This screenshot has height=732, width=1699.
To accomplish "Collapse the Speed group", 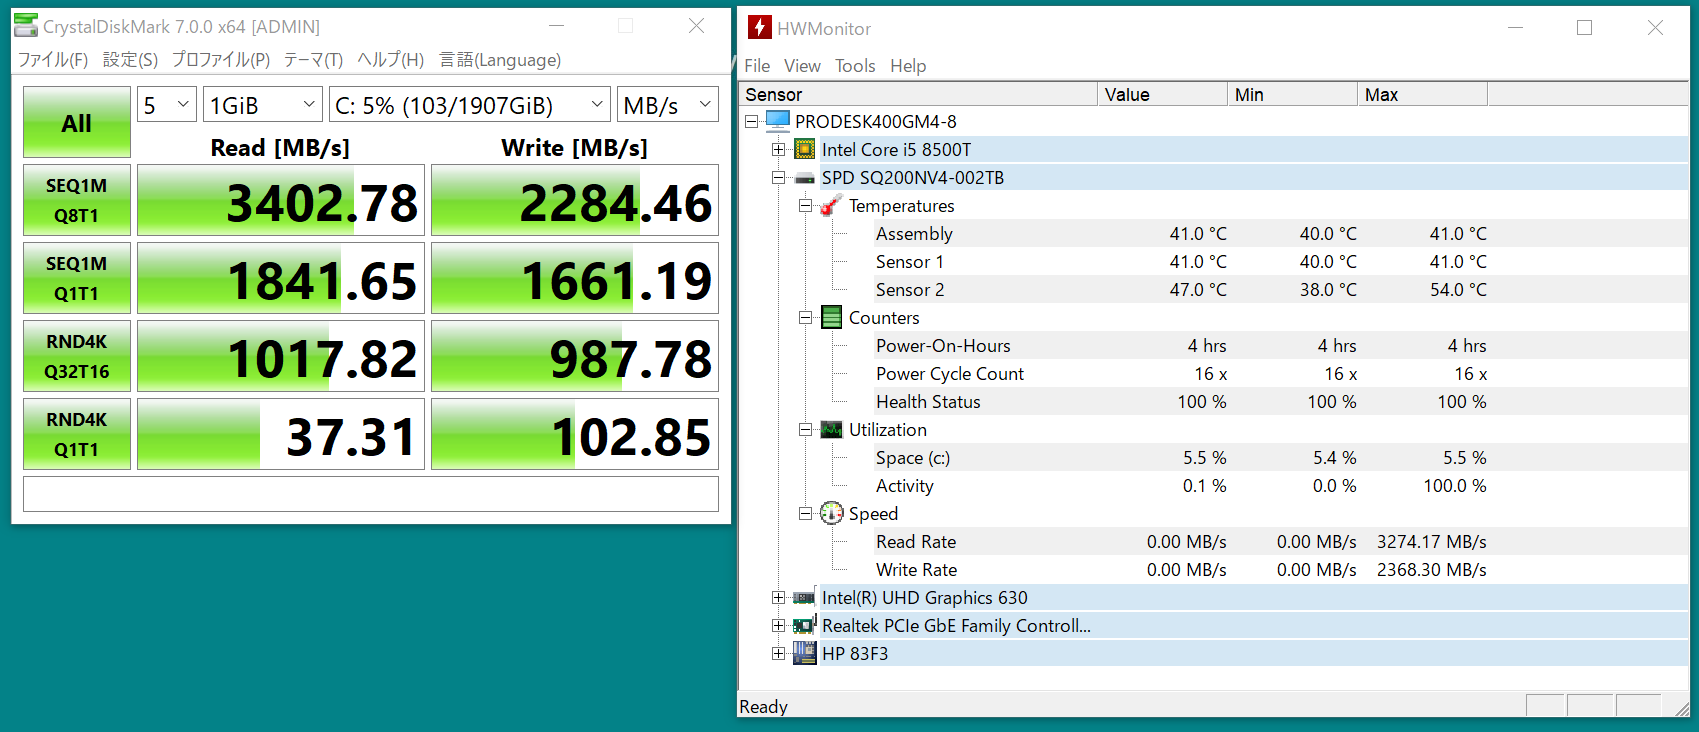I will (805, 513).
